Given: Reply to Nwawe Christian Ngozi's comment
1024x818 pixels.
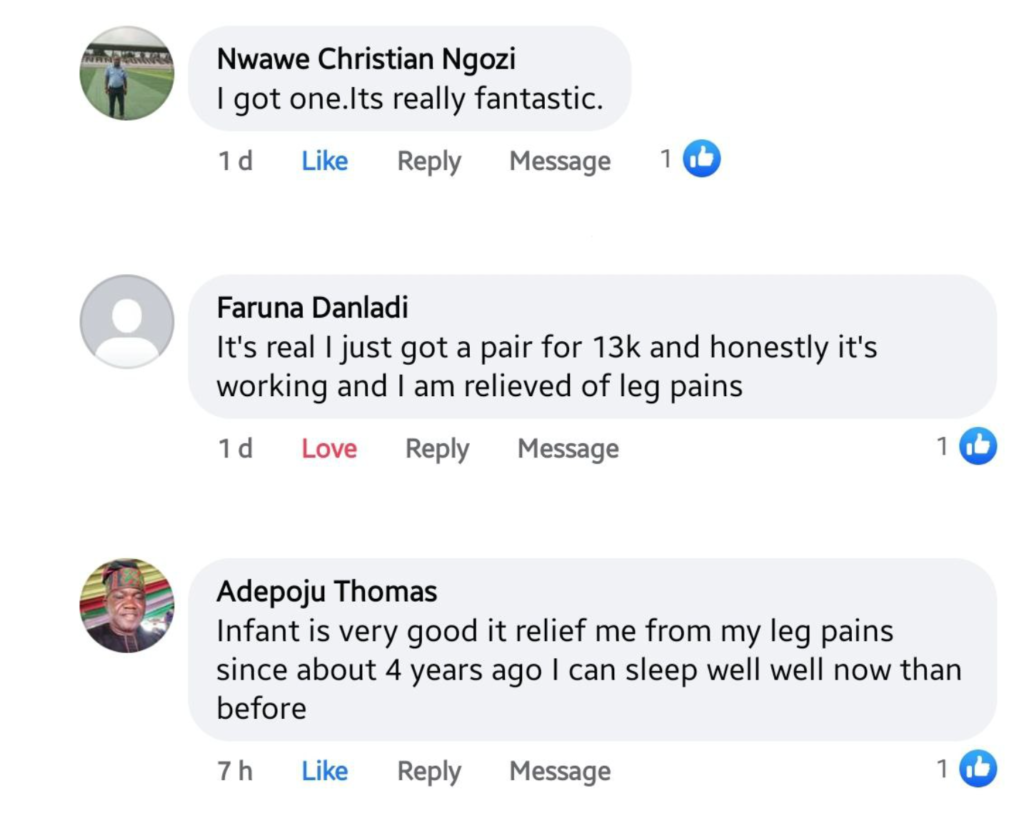Looking at the screenshot, I should point(429,161).
